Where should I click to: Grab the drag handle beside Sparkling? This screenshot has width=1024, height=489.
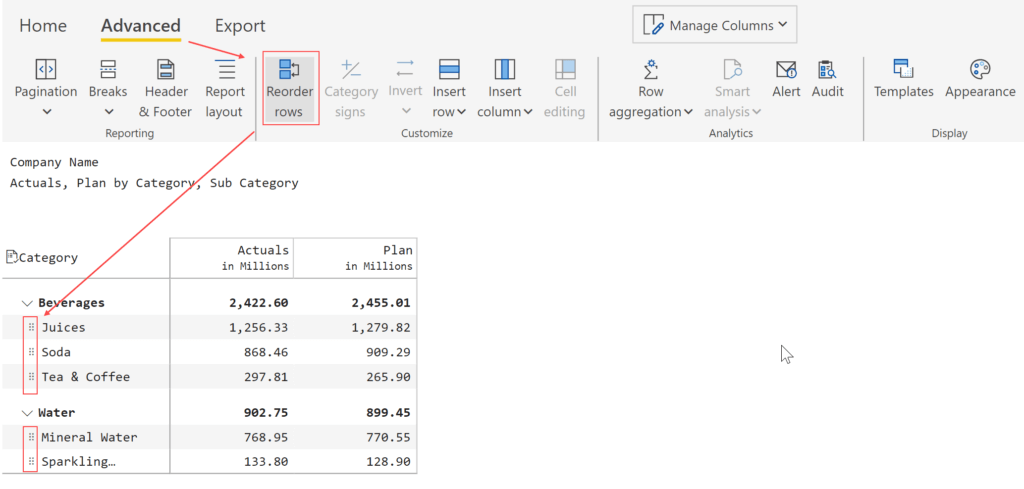click(31, 462)
